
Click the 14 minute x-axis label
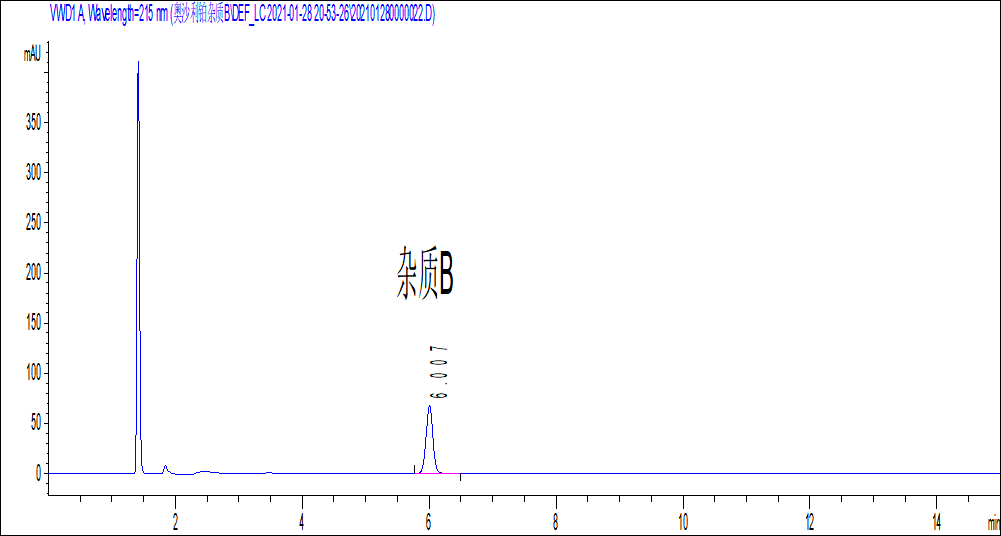(x=936, y=520)
